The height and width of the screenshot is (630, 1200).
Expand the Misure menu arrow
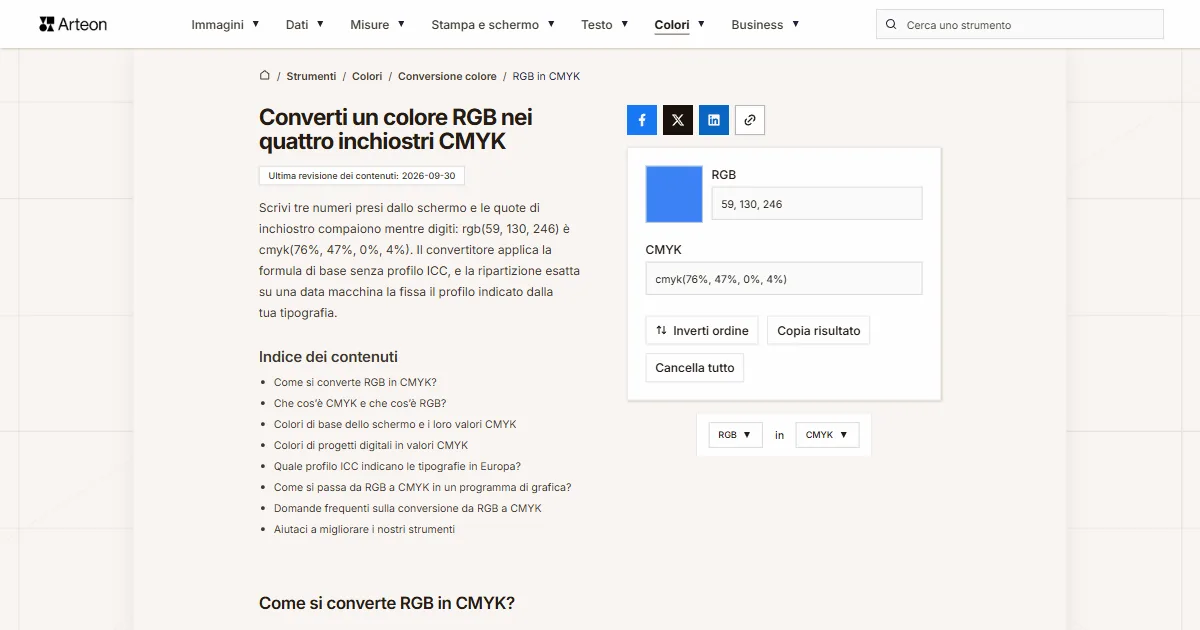401,24
